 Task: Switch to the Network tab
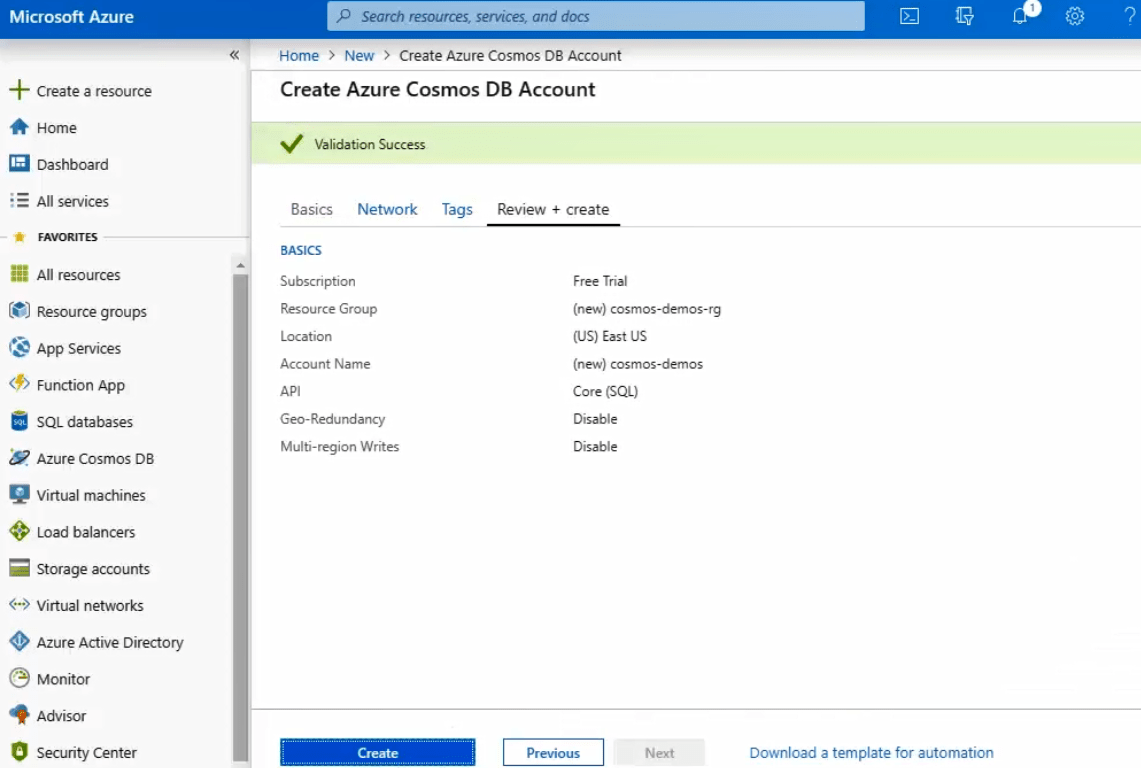[x=387, y=209]
